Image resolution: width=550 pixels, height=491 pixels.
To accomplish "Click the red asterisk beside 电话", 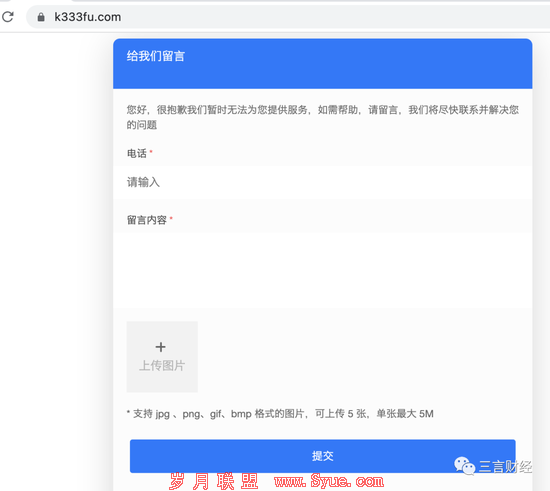I will pos(151,152).
